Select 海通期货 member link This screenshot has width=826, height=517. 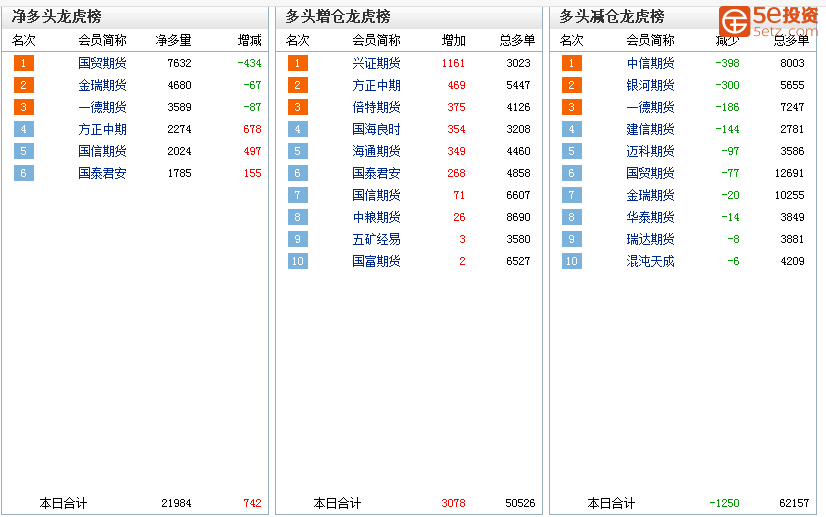coord(376,151)
